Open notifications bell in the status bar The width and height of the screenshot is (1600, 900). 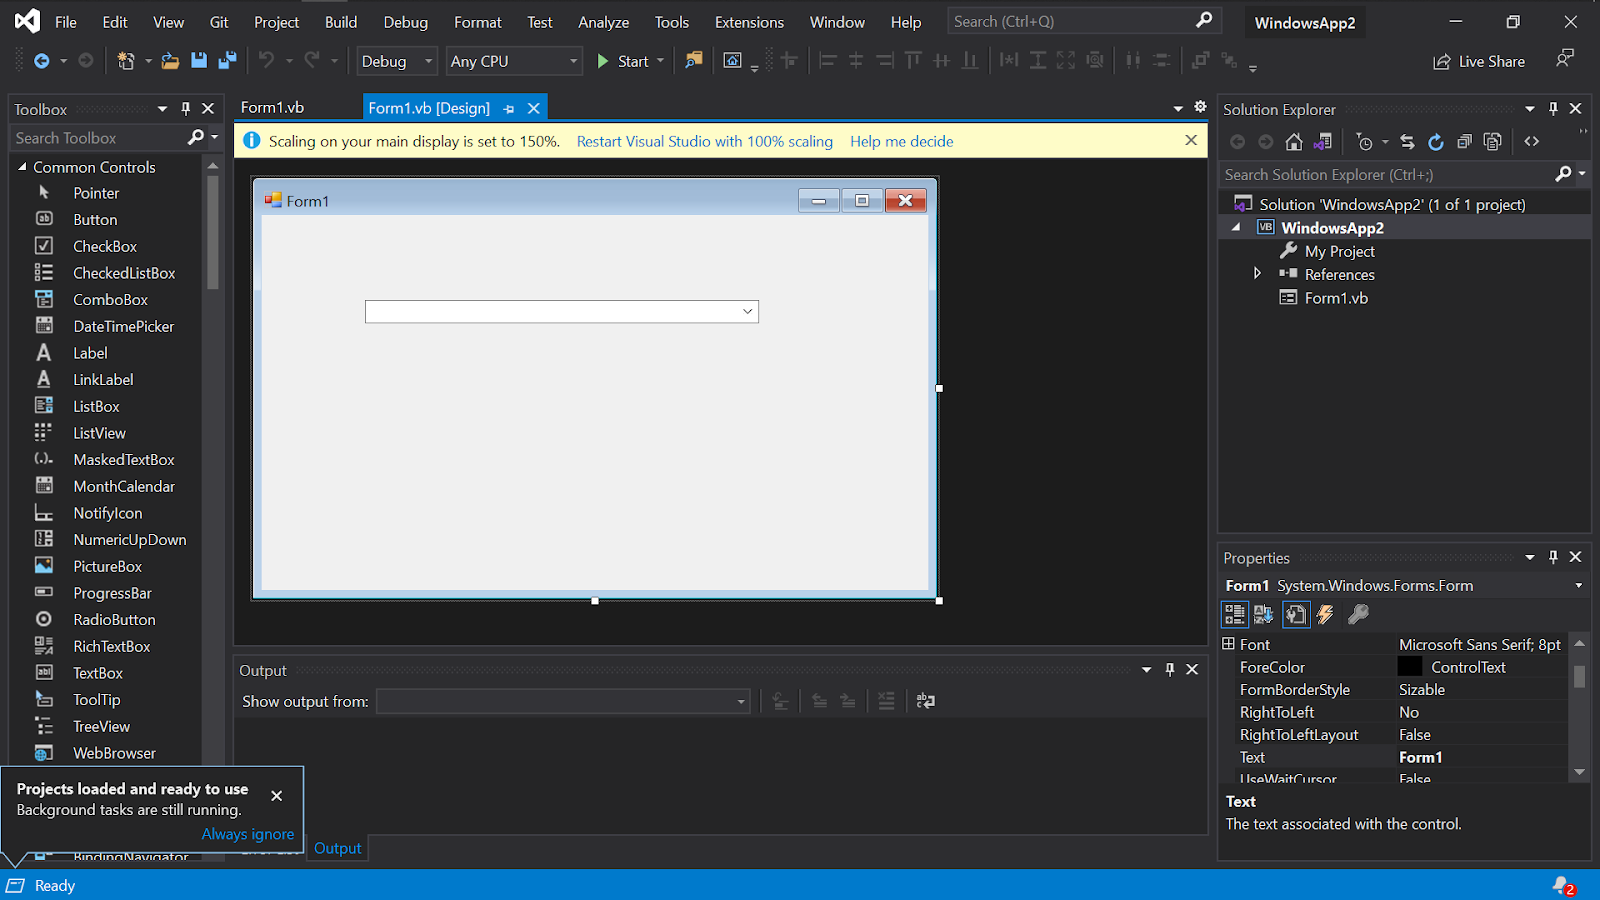[x=1564, y=886]
